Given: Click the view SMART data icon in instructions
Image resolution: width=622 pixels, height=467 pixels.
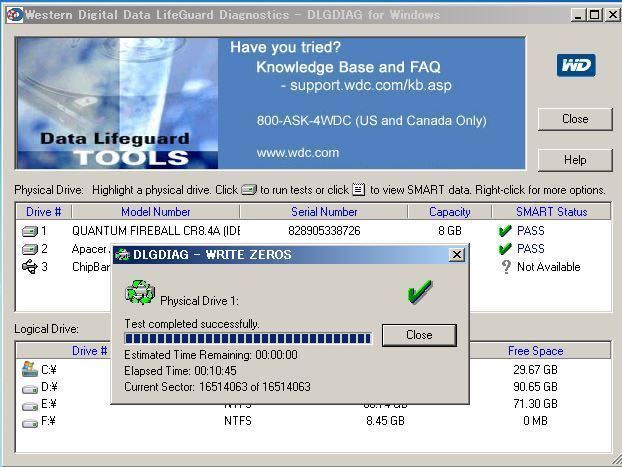Looking at the screenshot, I should point(359,190).
